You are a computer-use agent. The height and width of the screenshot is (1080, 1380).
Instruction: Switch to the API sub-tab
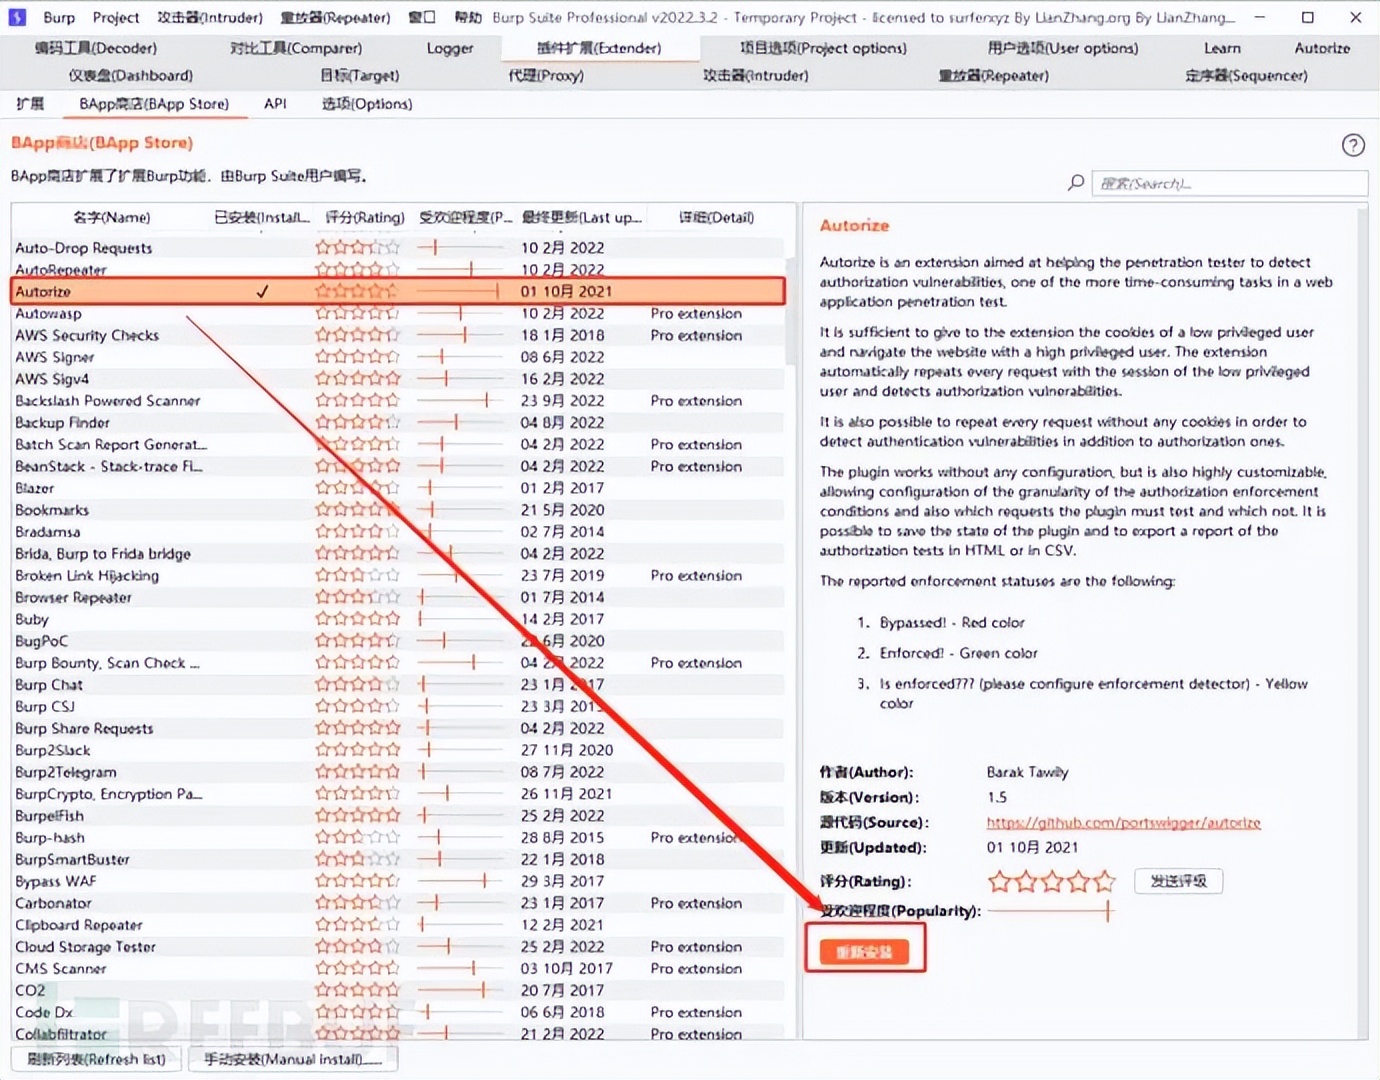click(275, 104)
